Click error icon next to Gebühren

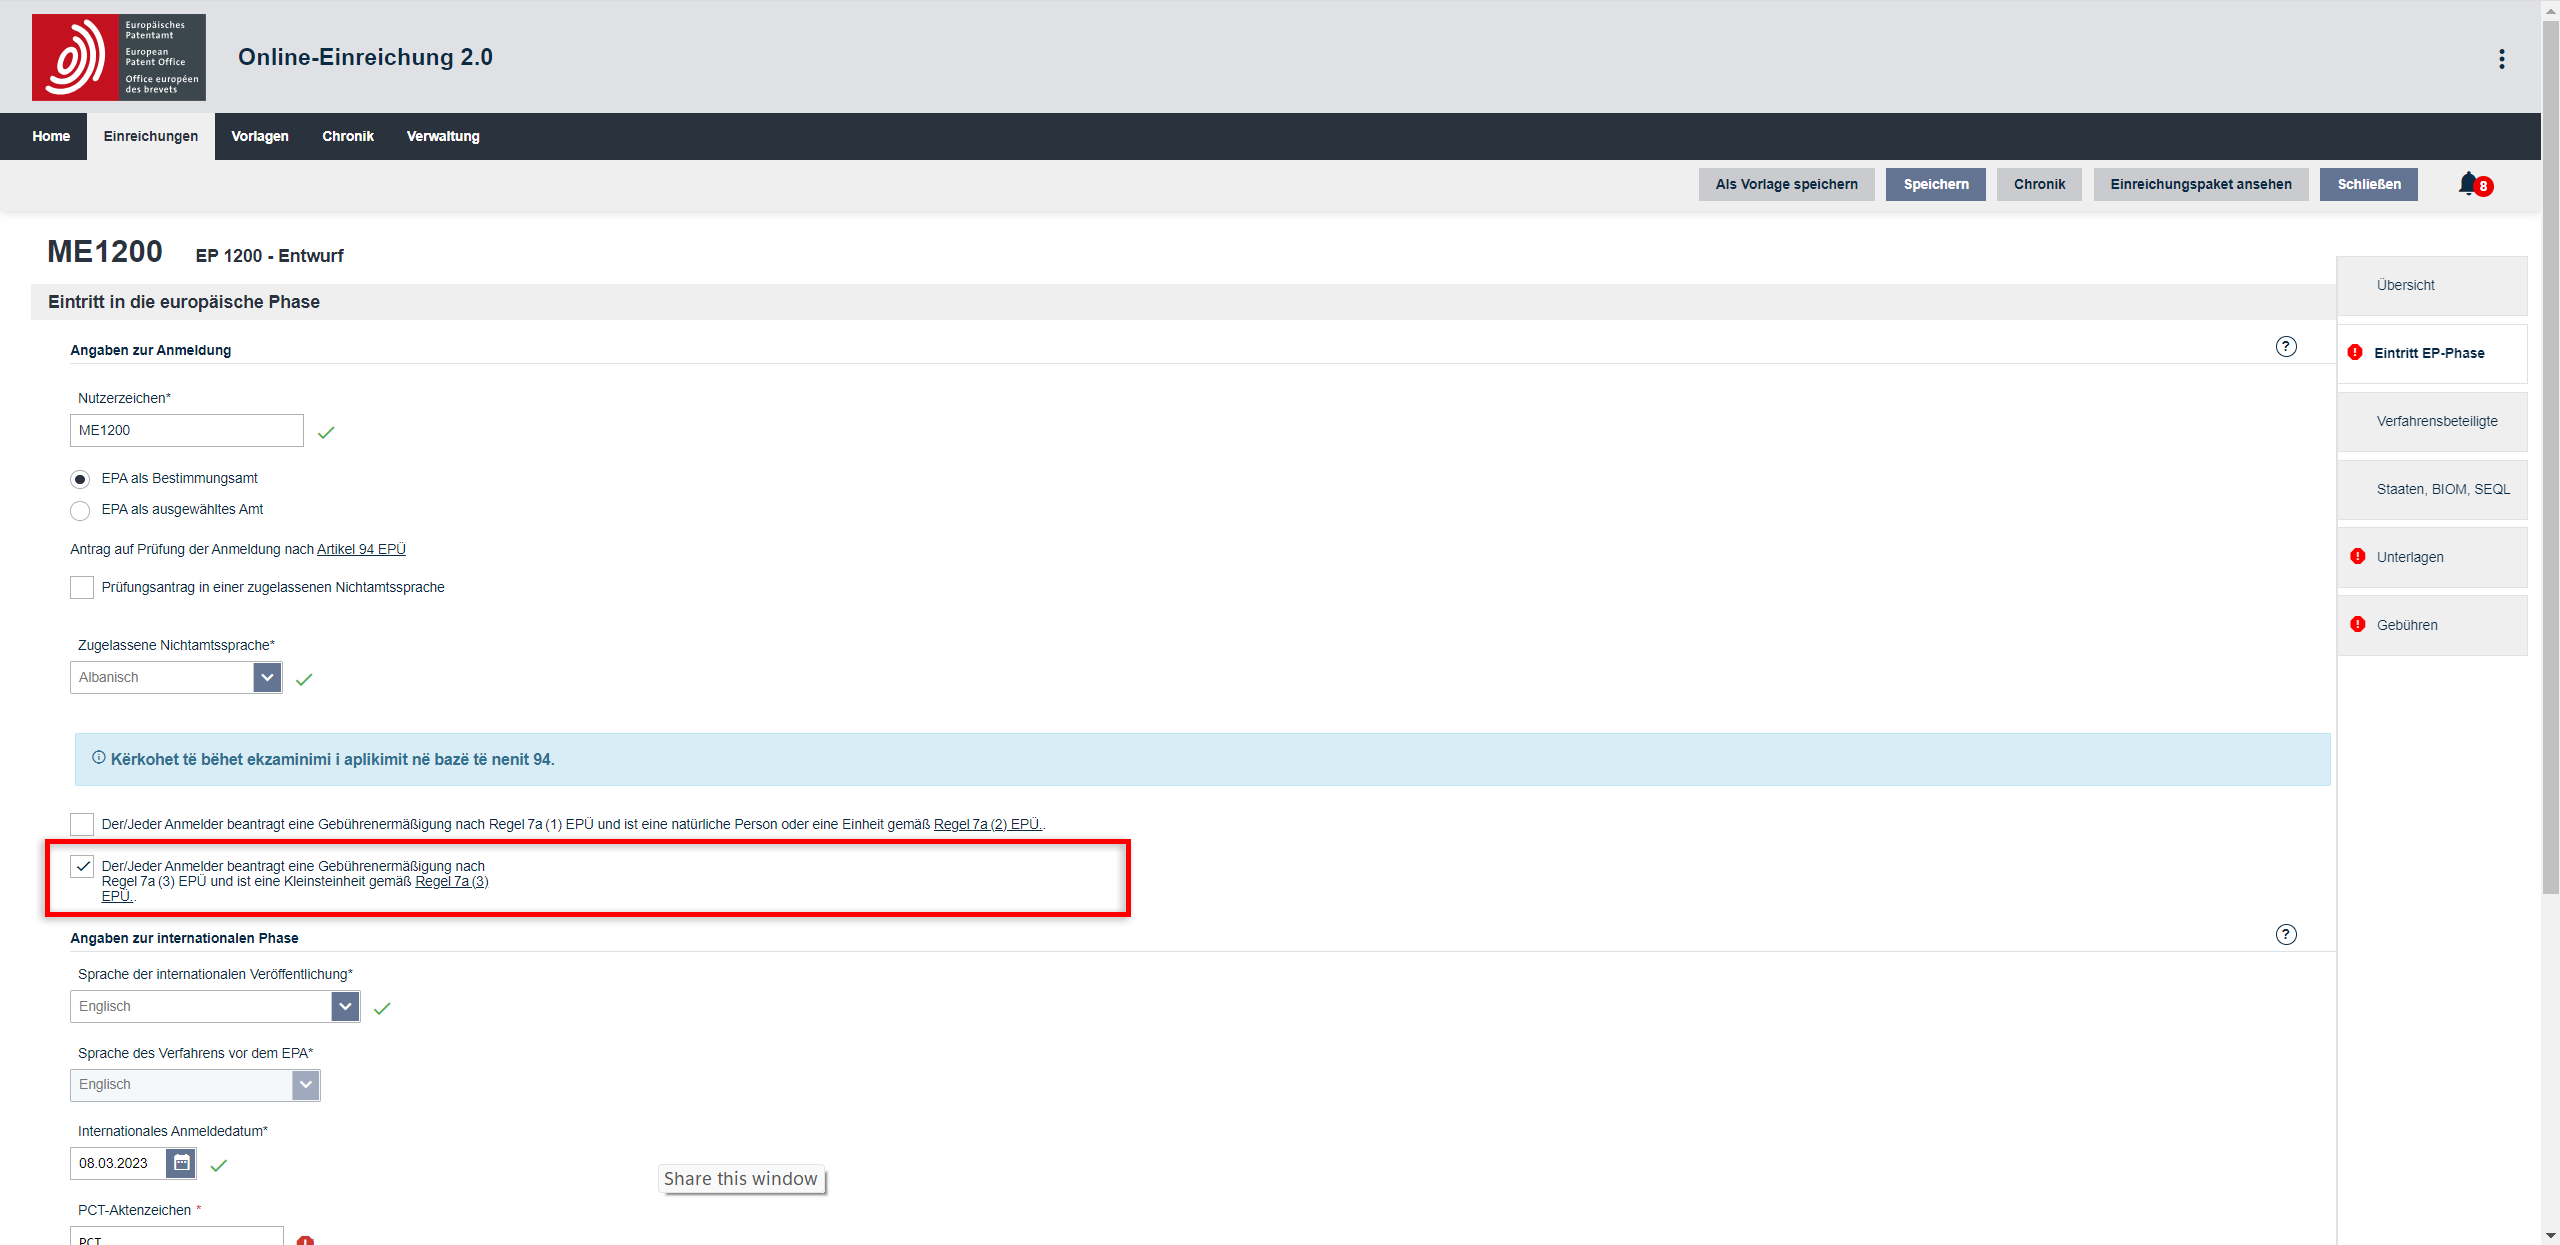click(x=2357, y=625)
